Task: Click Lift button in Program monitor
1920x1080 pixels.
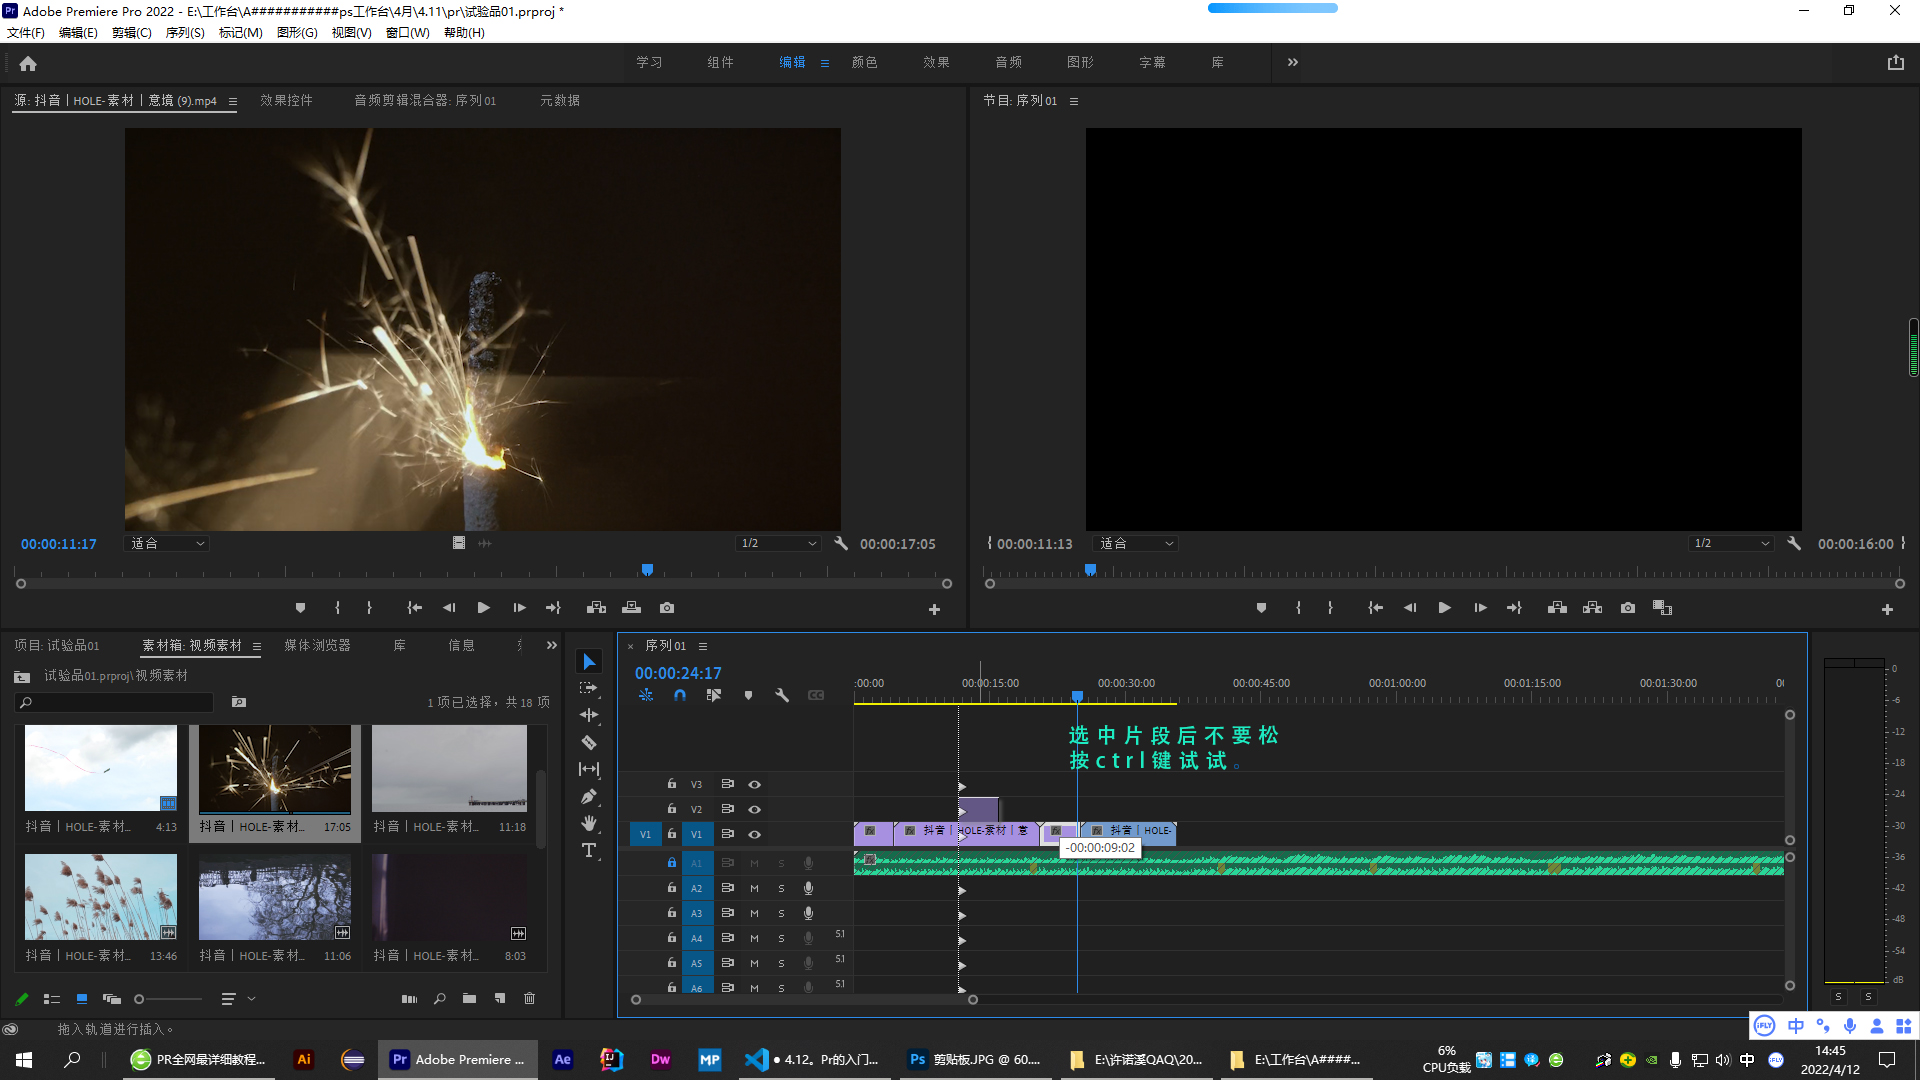Action: (x=1557, y=608)
